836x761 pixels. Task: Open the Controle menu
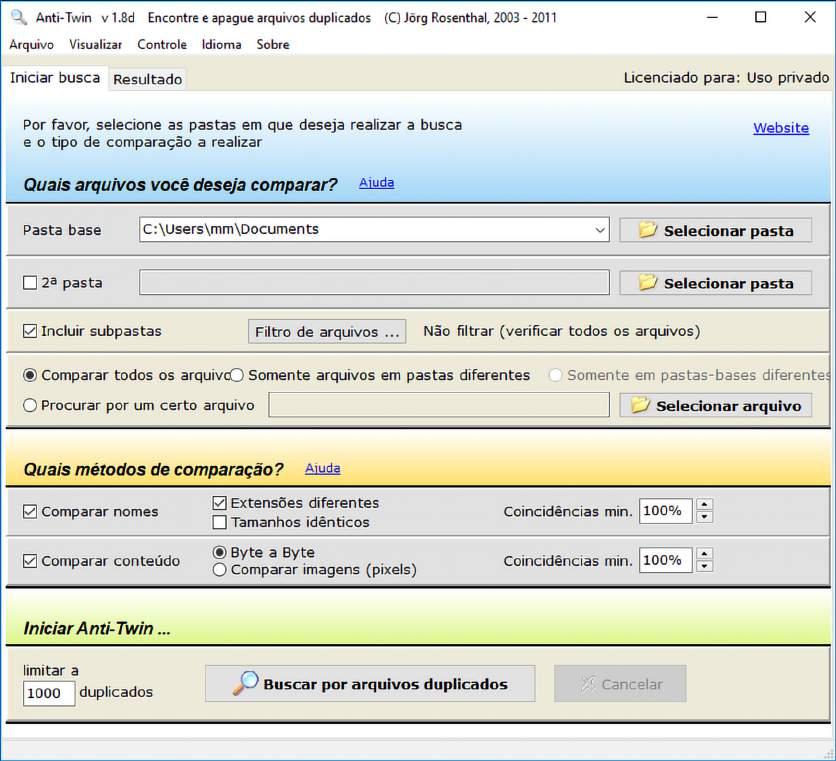click(x=162, y=44)
